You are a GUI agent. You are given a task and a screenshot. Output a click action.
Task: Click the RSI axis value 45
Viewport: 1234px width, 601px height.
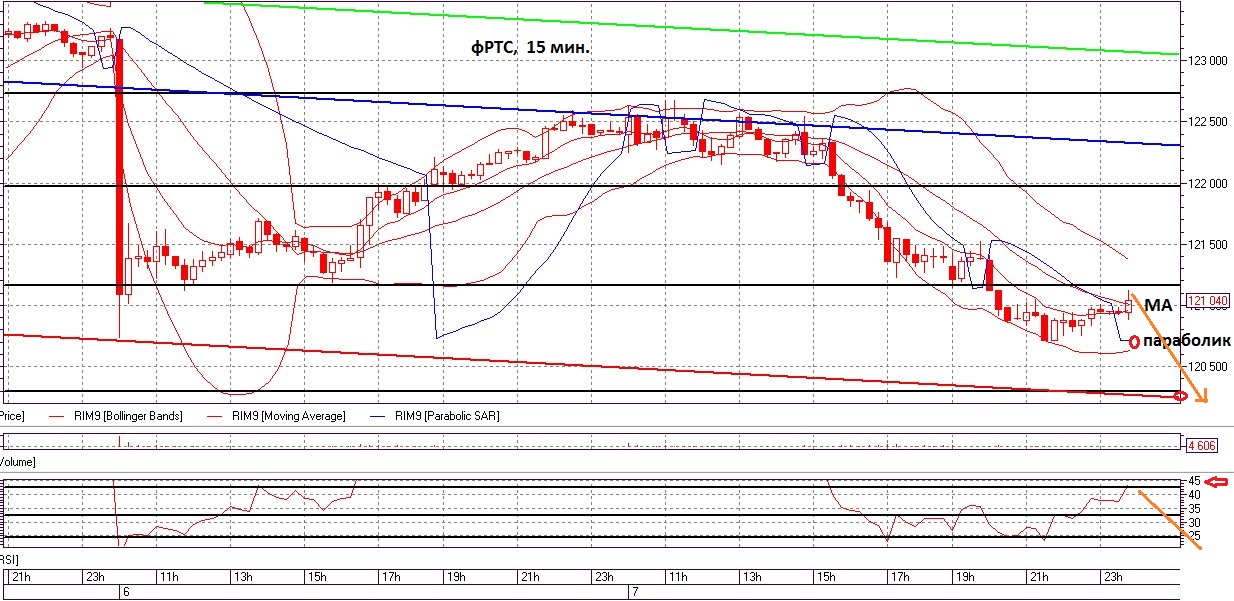point(1194,481)
